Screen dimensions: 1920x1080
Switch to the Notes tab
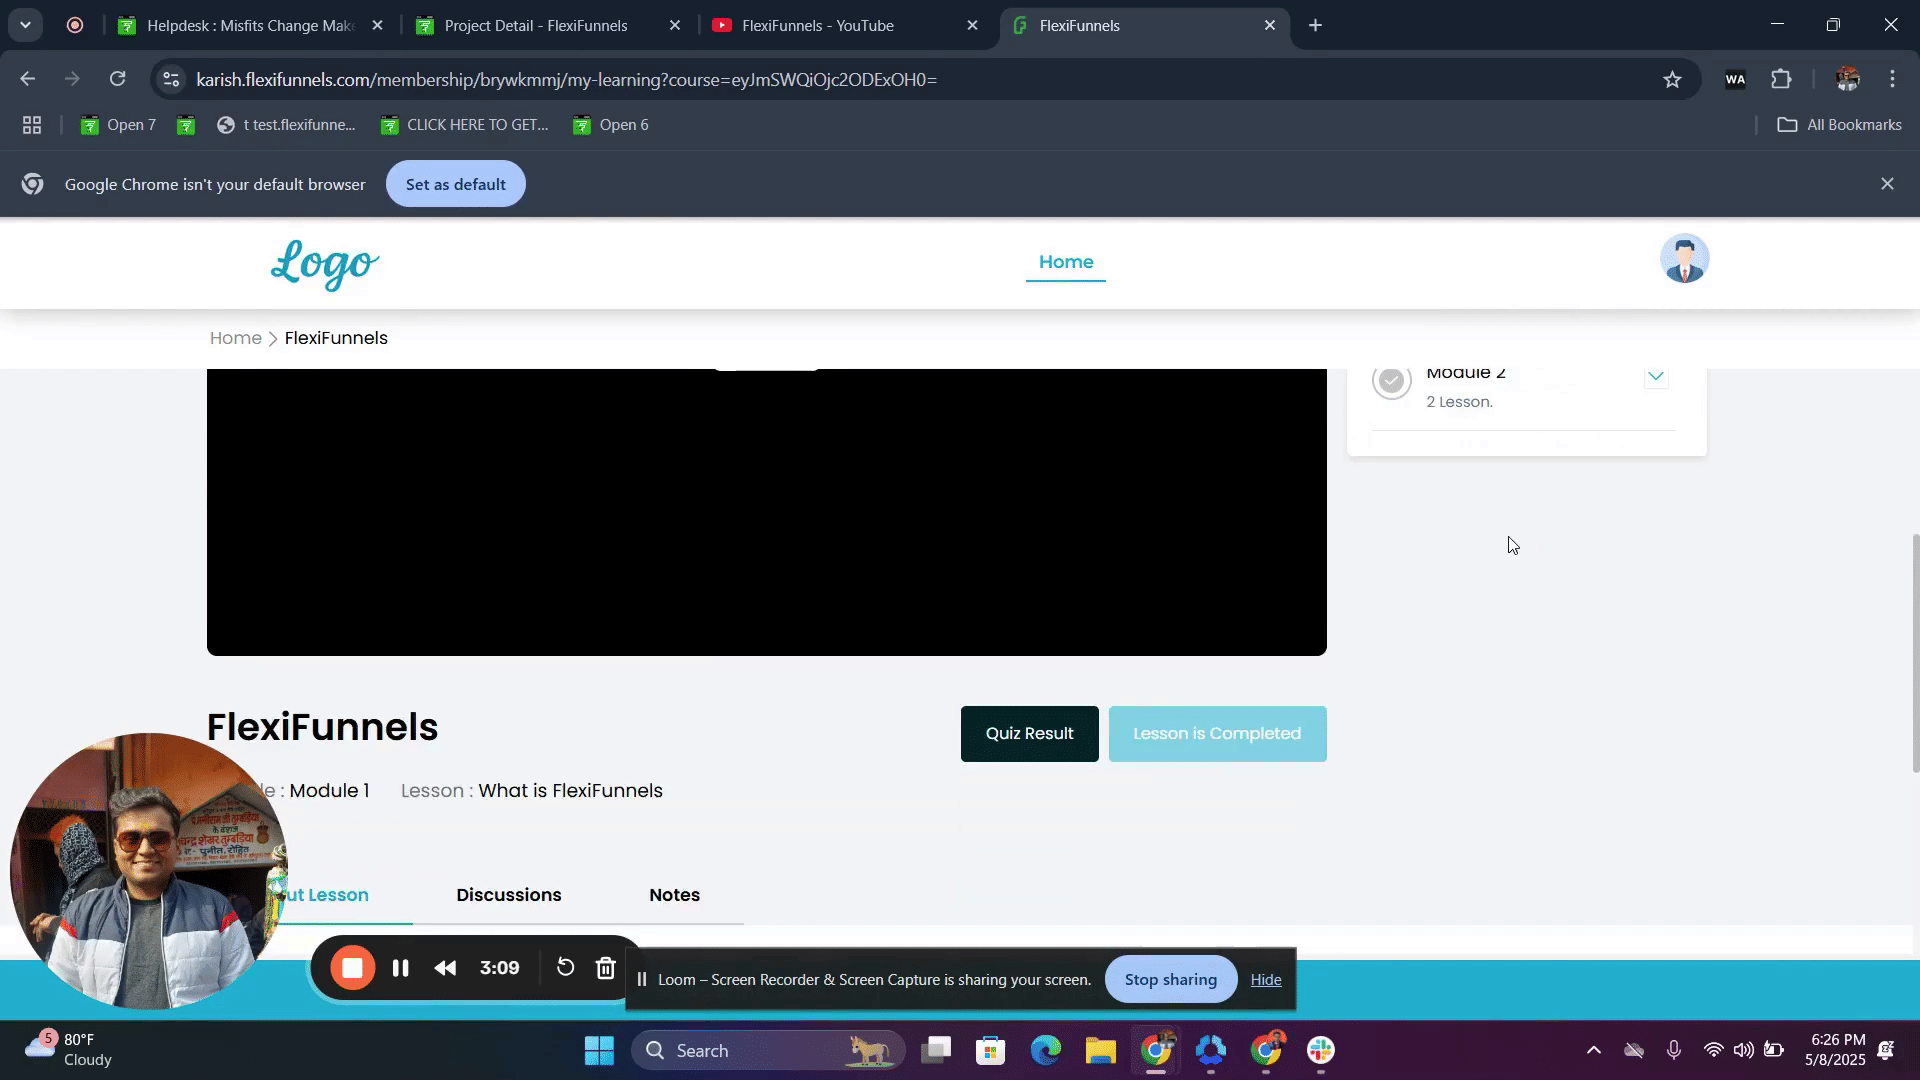(x=674, y=895)
